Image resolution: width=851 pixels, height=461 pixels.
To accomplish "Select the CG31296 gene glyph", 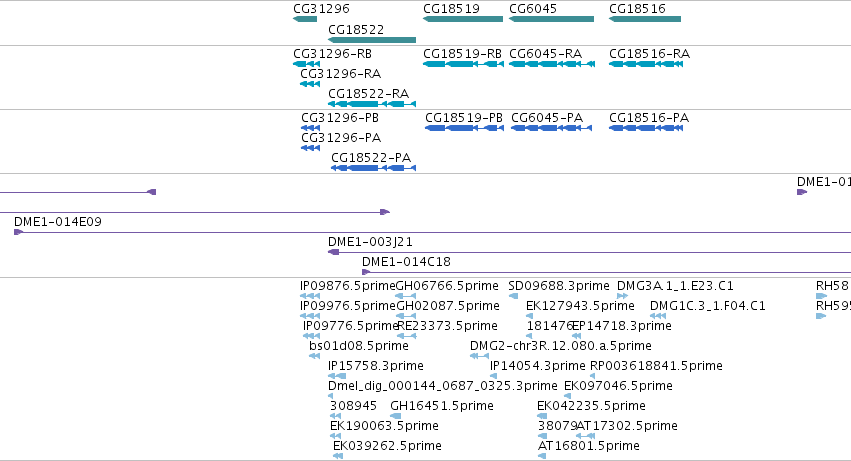I will (x=305, y=19).
